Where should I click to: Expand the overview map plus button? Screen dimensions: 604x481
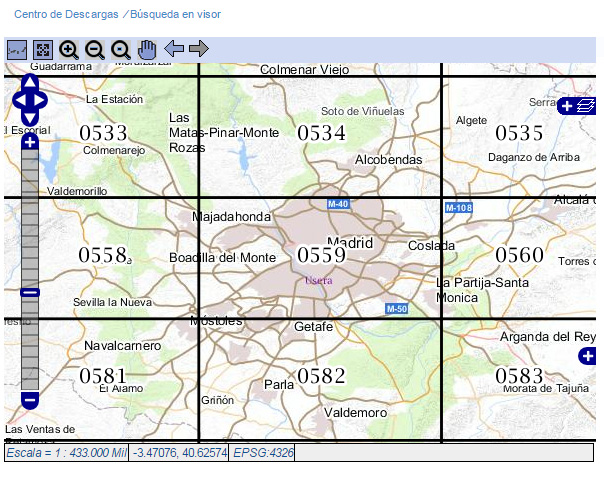[x=588, y=357]
